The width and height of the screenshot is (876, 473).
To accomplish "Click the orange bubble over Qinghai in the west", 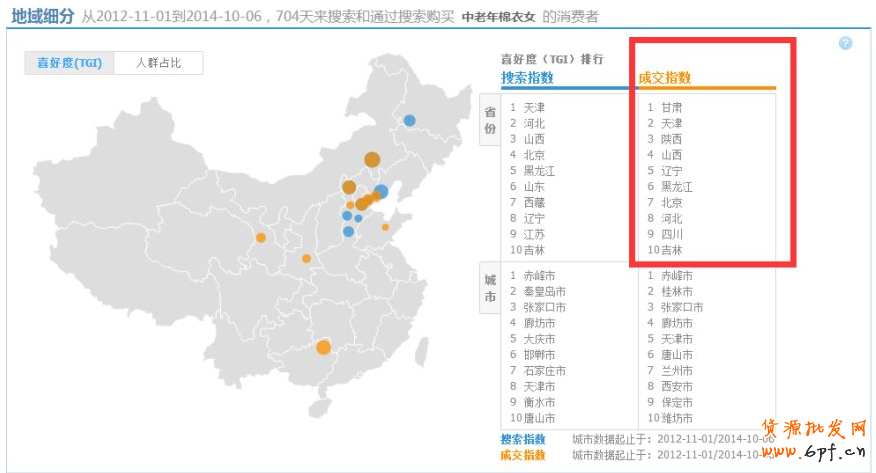I will [x=261, y=238].
